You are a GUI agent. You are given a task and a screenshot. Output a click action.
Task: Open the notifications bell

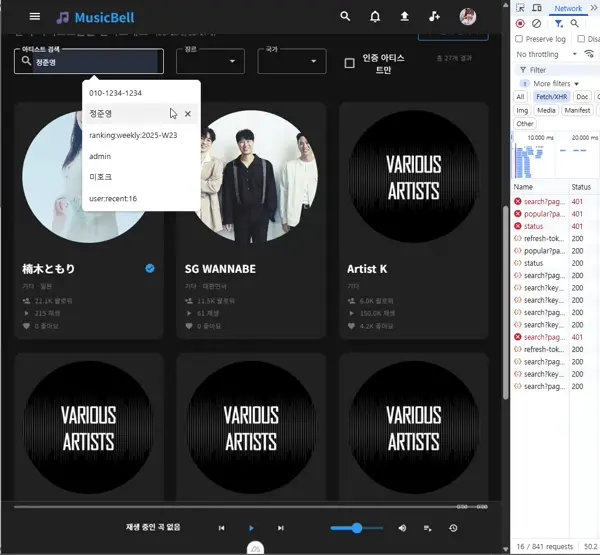pyautogui.click(x=375, y=17)
